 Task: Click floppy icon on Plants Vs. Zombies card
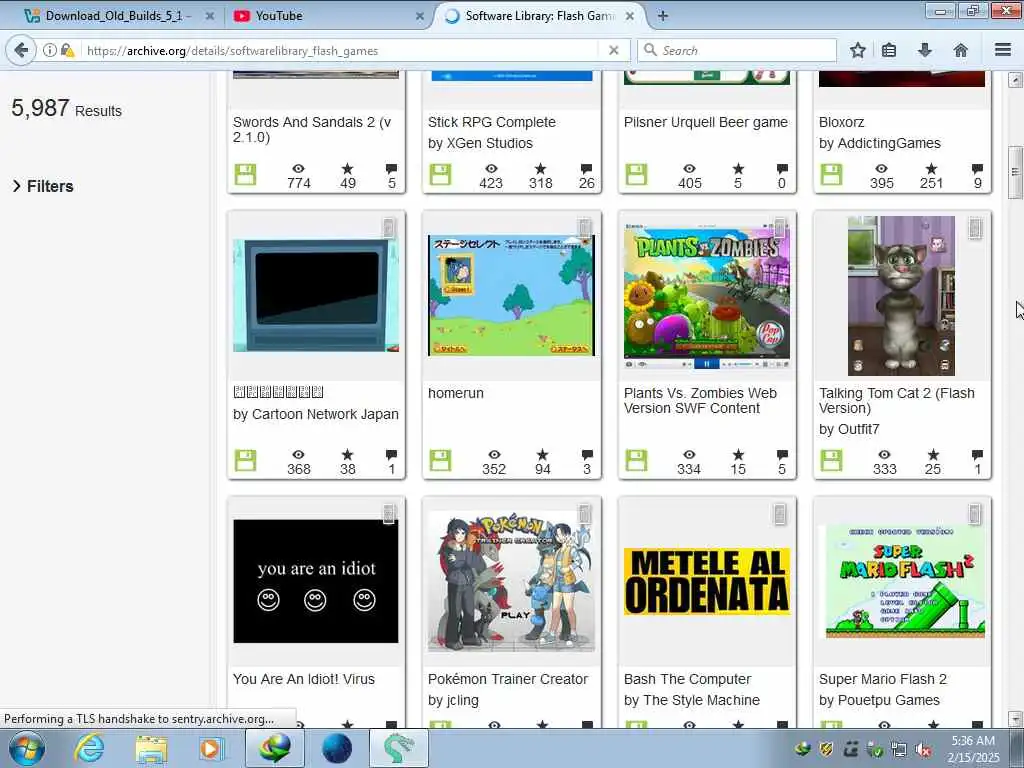(636, 460)
